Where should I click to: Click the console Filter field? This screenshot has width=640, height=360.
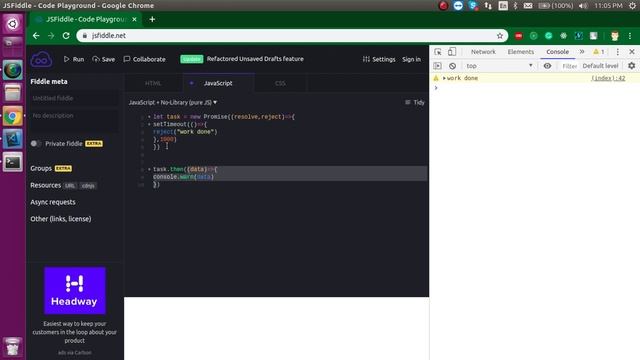[569, 66]
